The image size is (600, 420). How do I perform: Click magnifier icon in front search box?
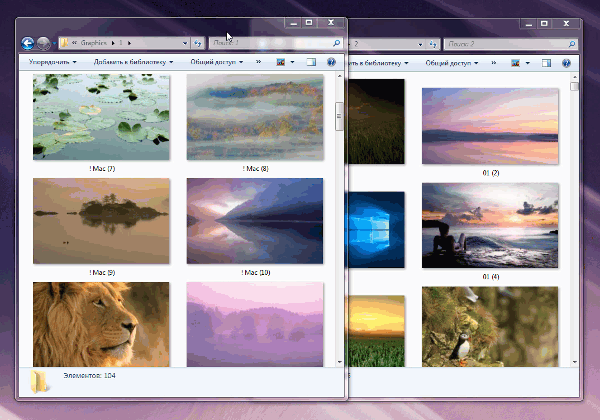coord(336,43)
